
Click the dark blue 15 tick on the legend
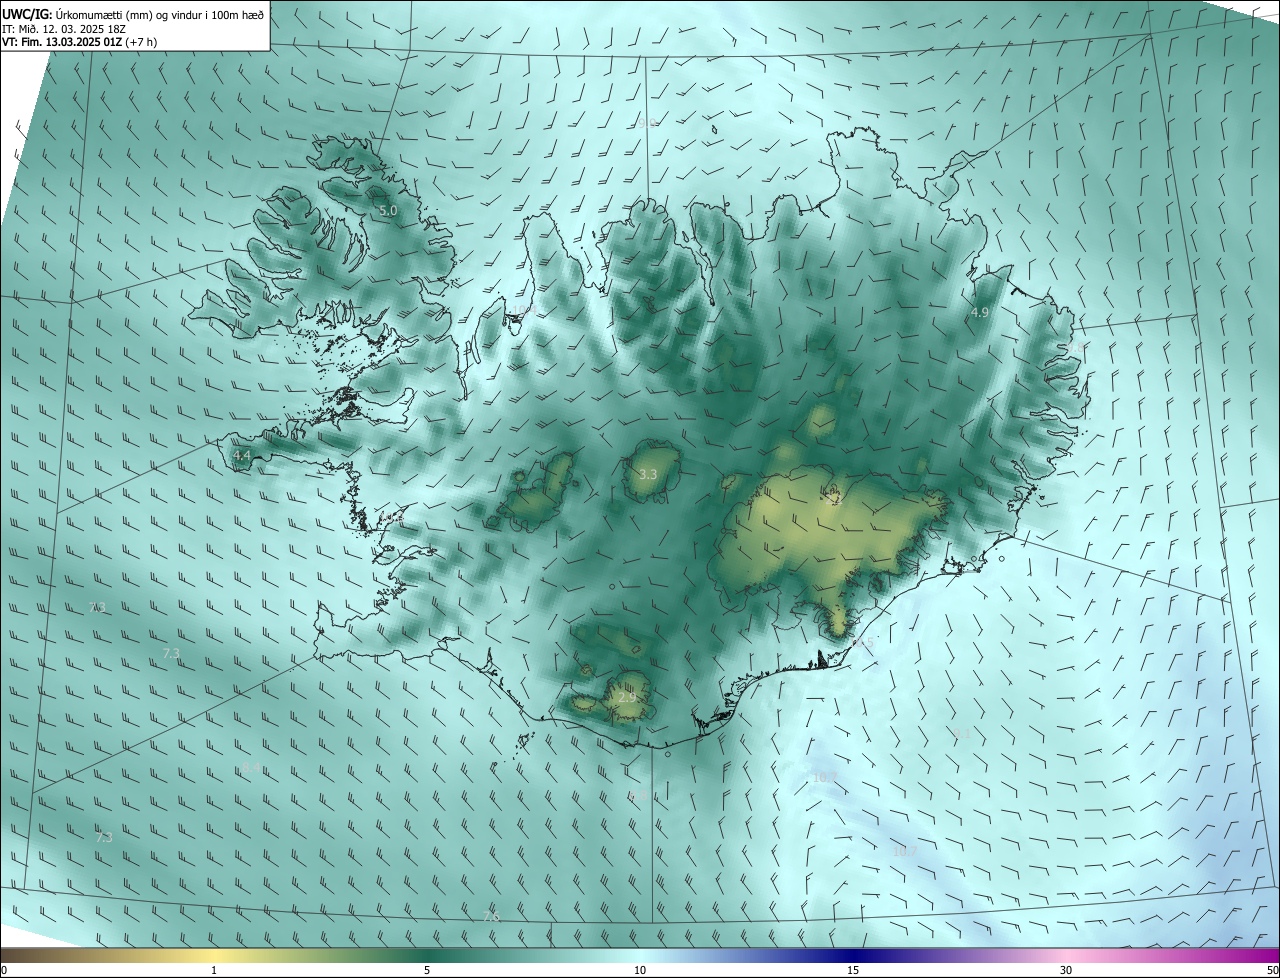coord(853,970)
